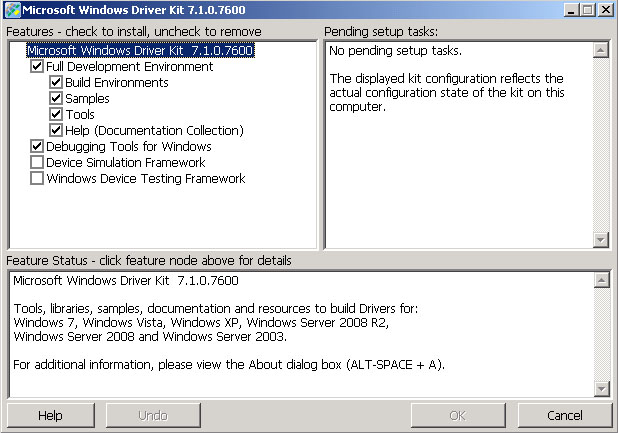Click the Driver Kit title bar icon
The height and width of the screenshot is (433, 618).
(13, 9)
